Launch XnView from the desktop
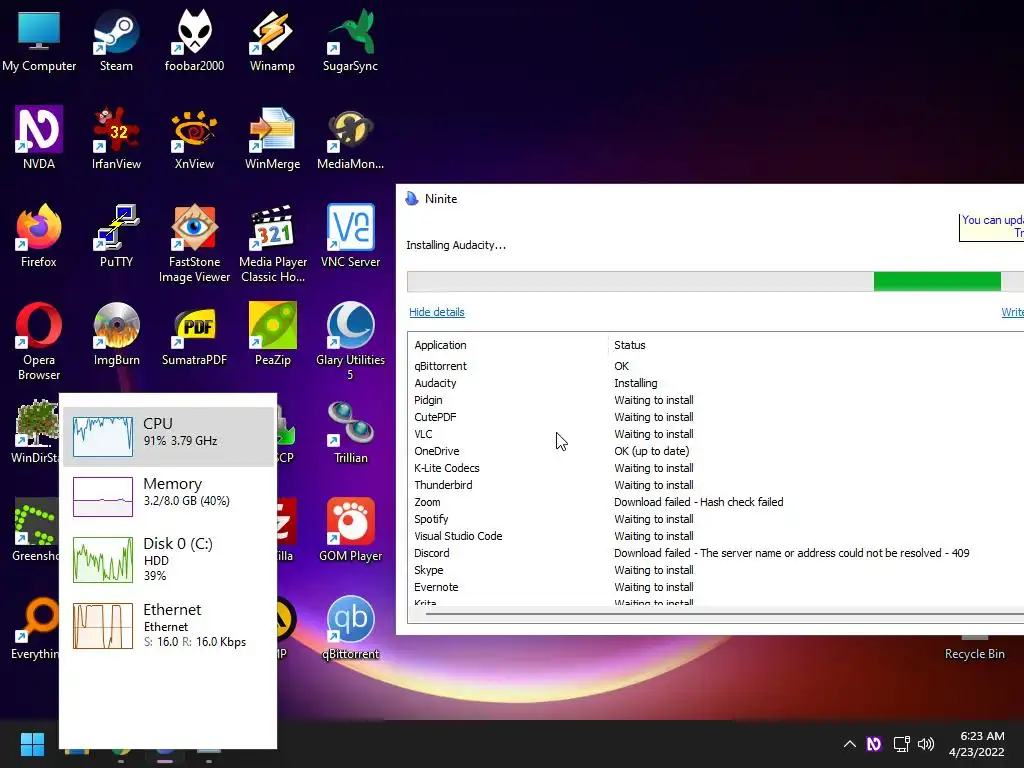 194,138
